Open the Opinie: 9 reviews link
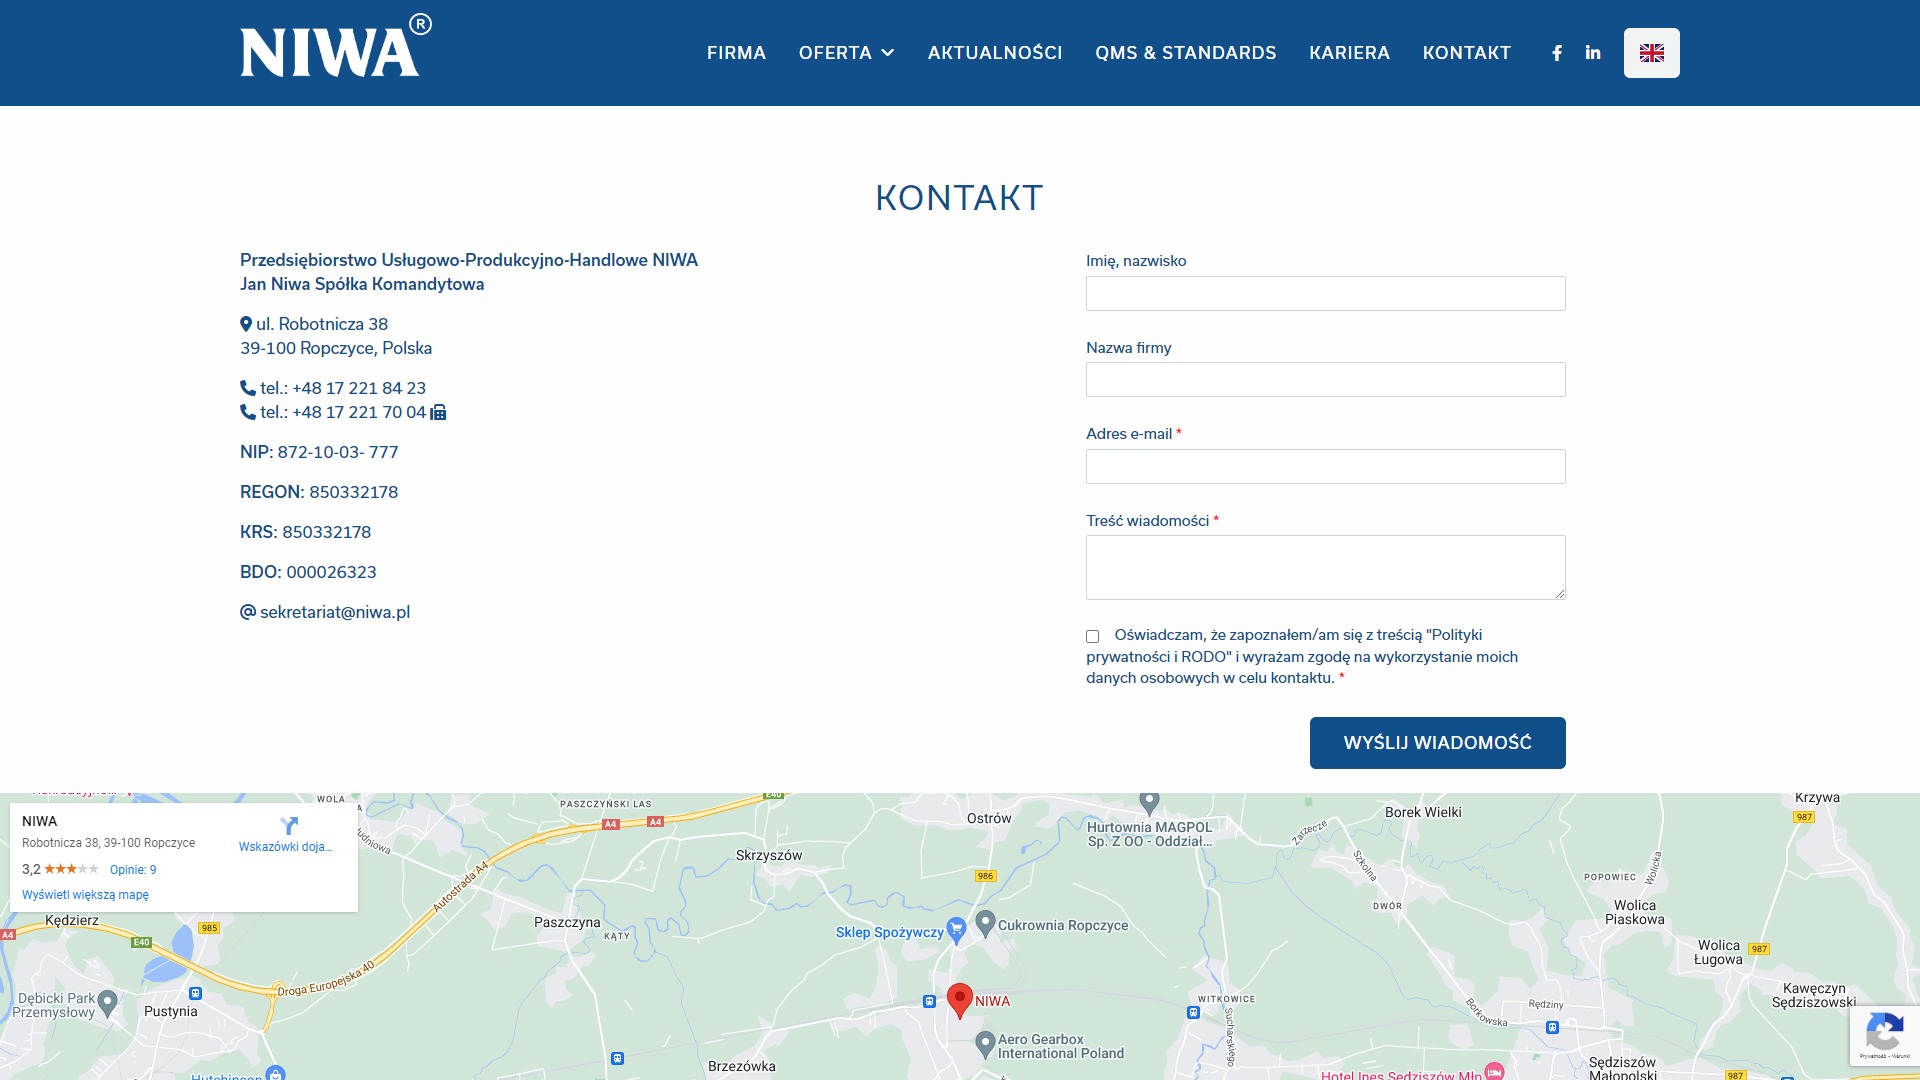This screenshot has height=1080, width=1920. 133,870
